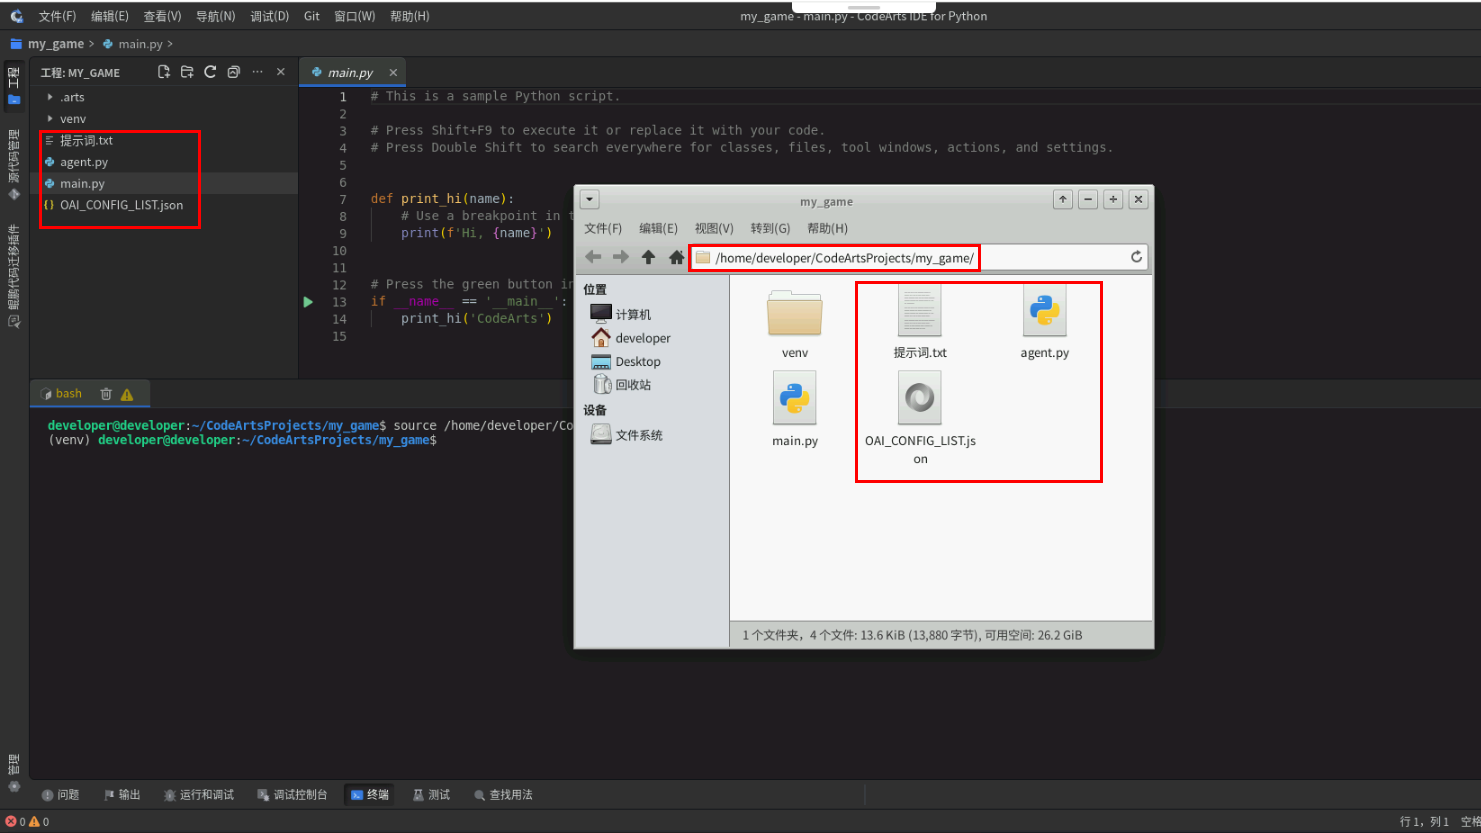The image size is (1481, 833).
Task: Open file manager title dropdown arrow
Action: 589,199
